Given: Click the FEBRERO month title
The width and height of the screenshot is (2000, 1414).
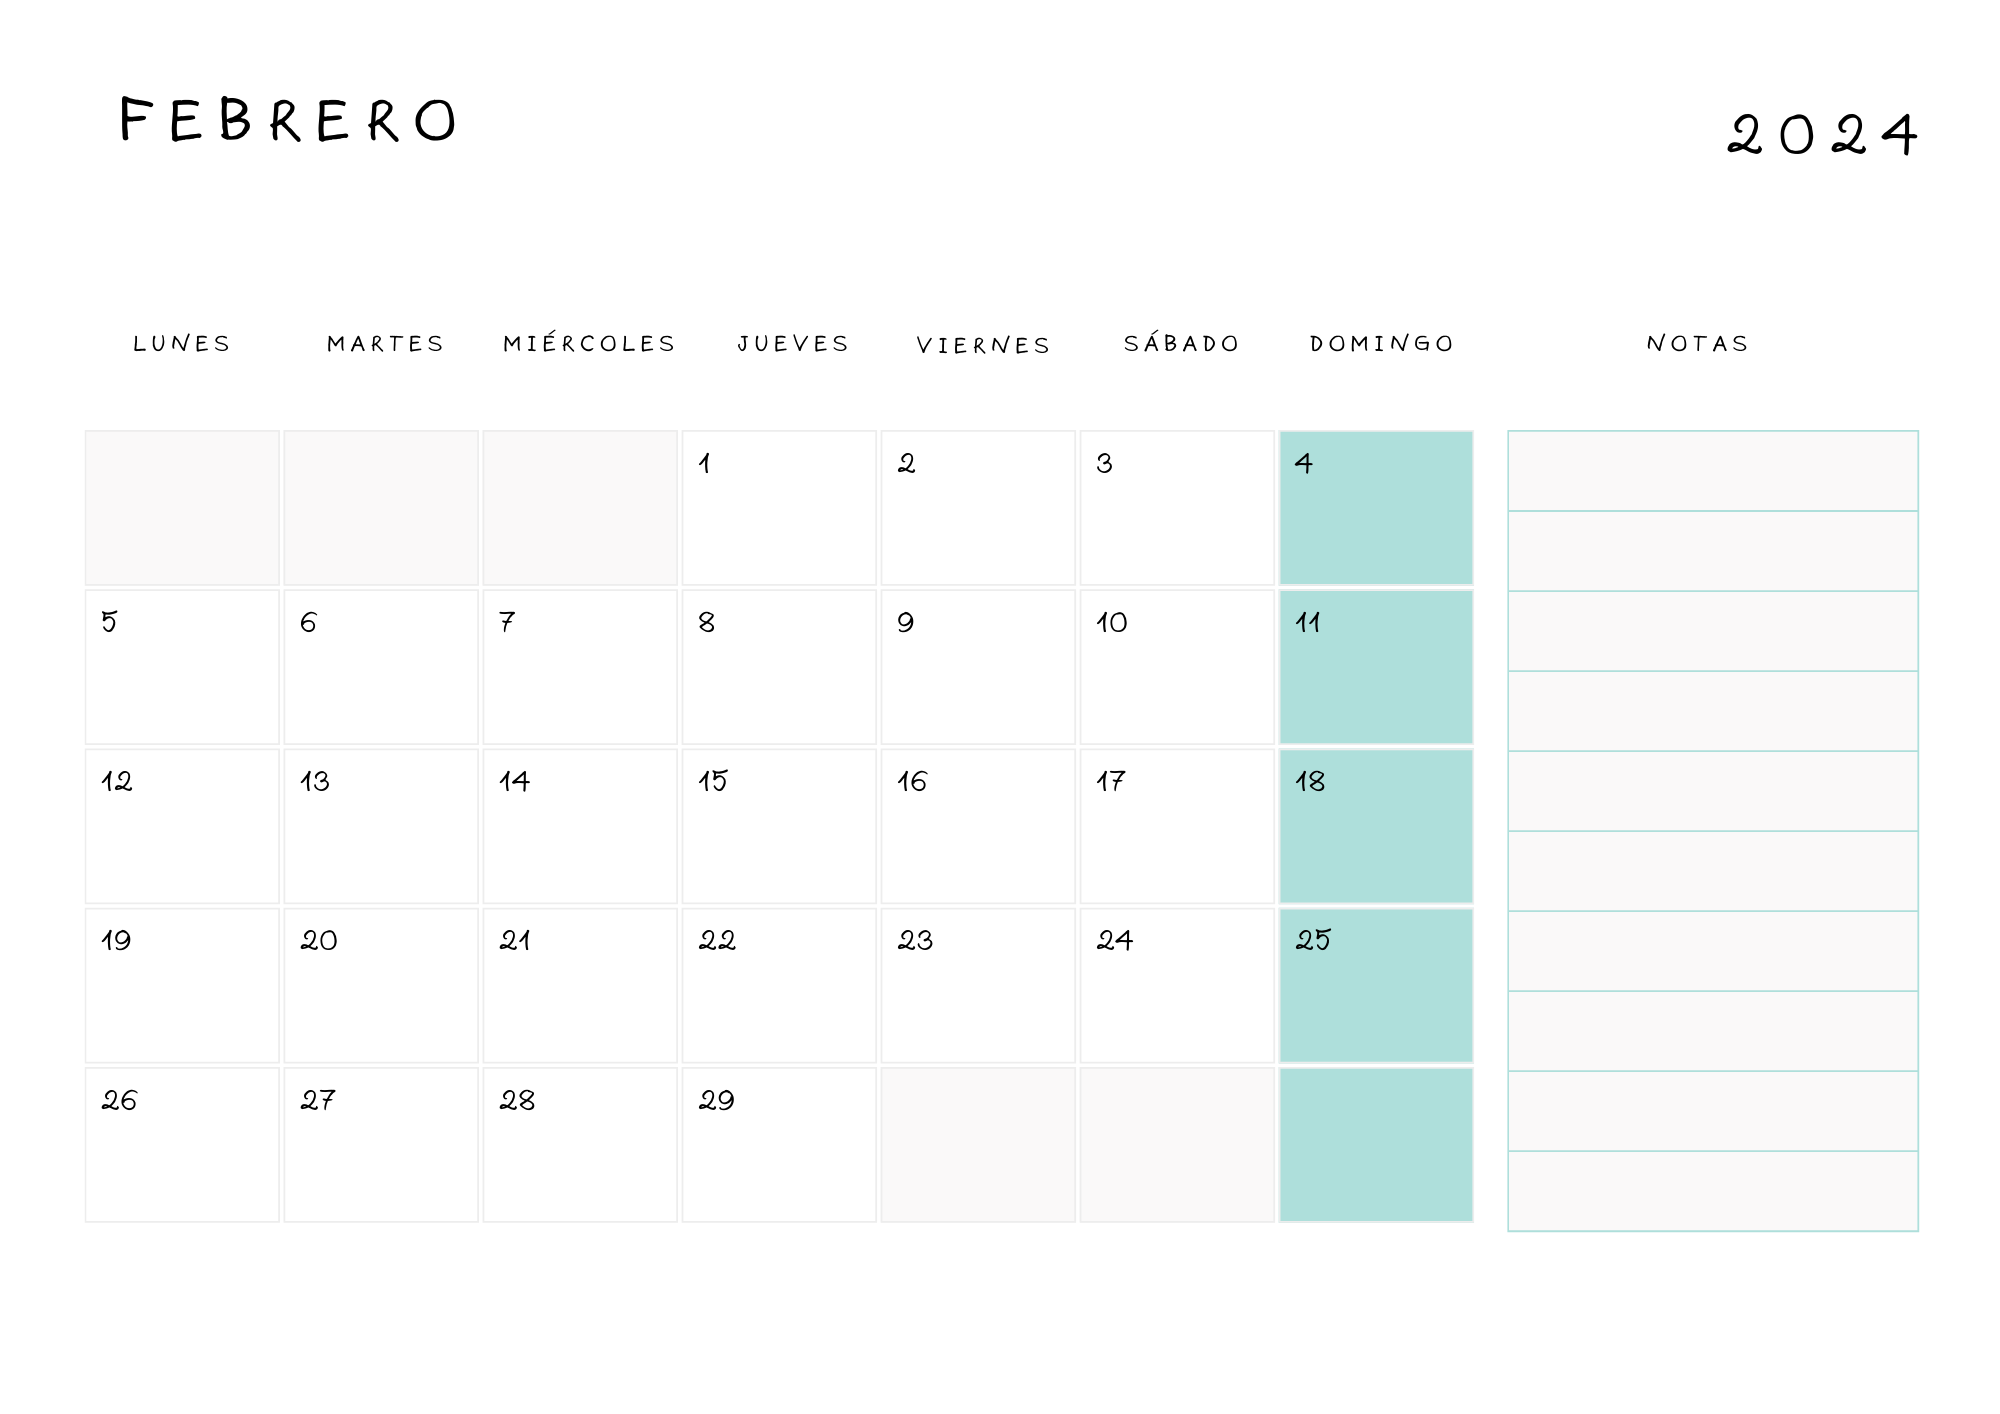Looking at the screenshot, I should point(288,120).
